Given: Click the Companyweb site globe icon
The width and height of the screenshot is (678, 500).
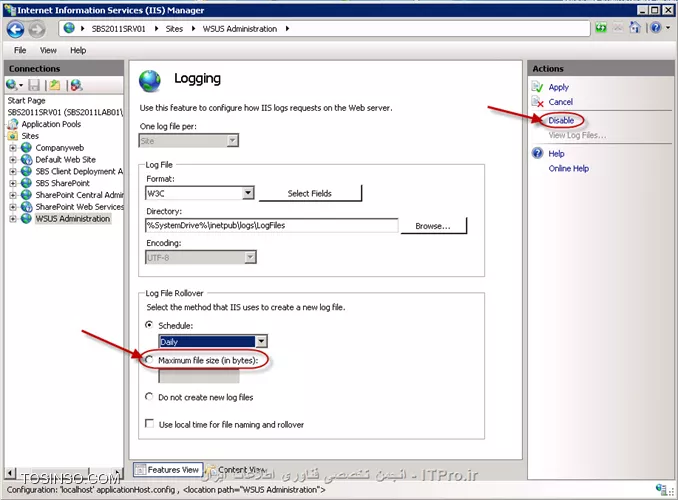Looking at the screenshot, I should (x=26, y=148).
